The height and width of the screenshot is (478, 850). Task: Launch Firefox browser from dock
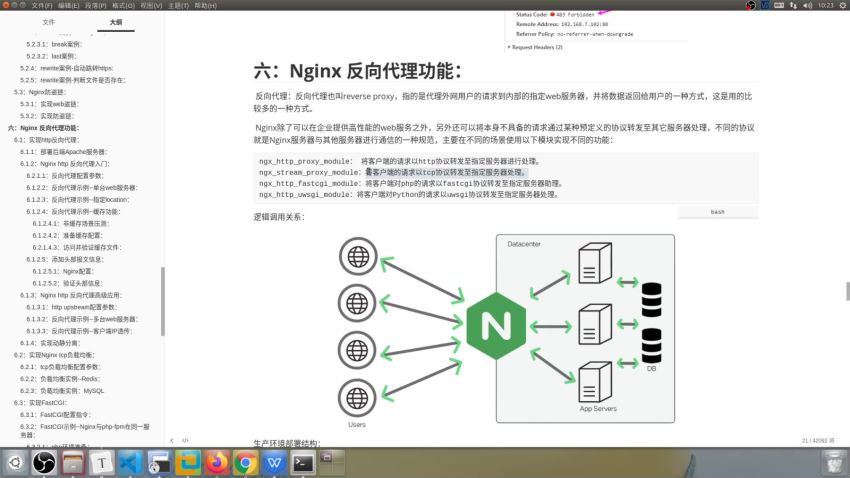pyautogui.click(x=217, y=462)
